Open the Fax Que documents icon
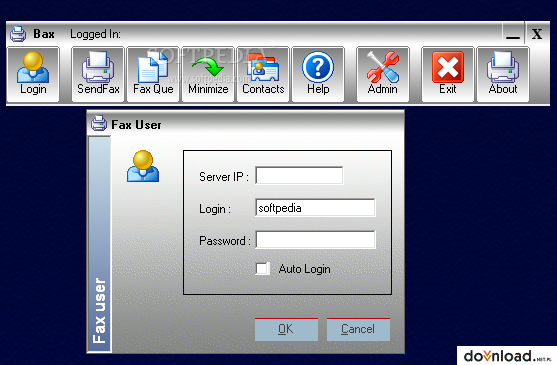The height and width of the screenshot is (365, 557). point(153,67)
